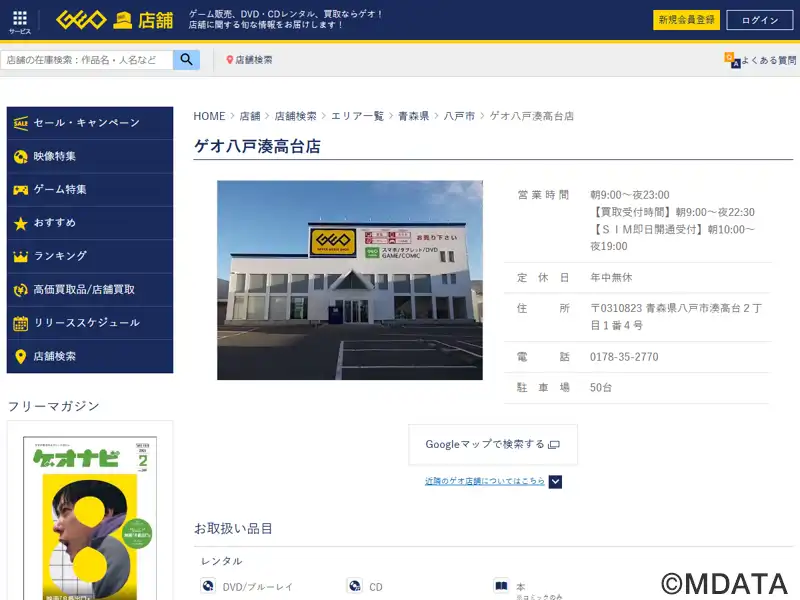Click the store title ゲオ八戸湊高台店 heading
The width and height of the screenshot is (800, 600).
click(257, 146)
